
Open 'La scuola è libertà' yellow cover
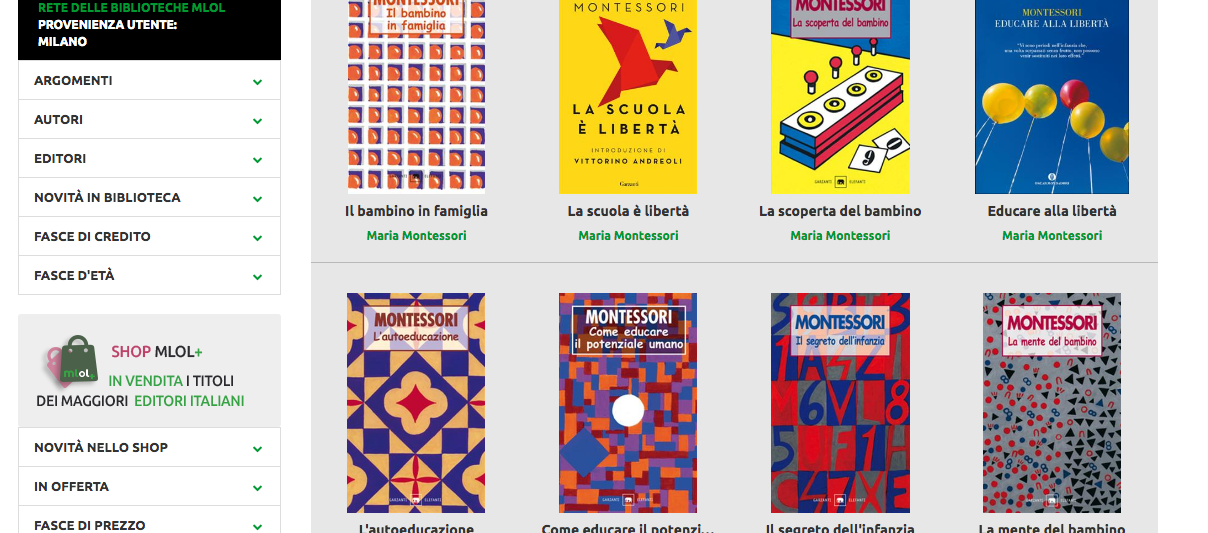pos(628,96)
